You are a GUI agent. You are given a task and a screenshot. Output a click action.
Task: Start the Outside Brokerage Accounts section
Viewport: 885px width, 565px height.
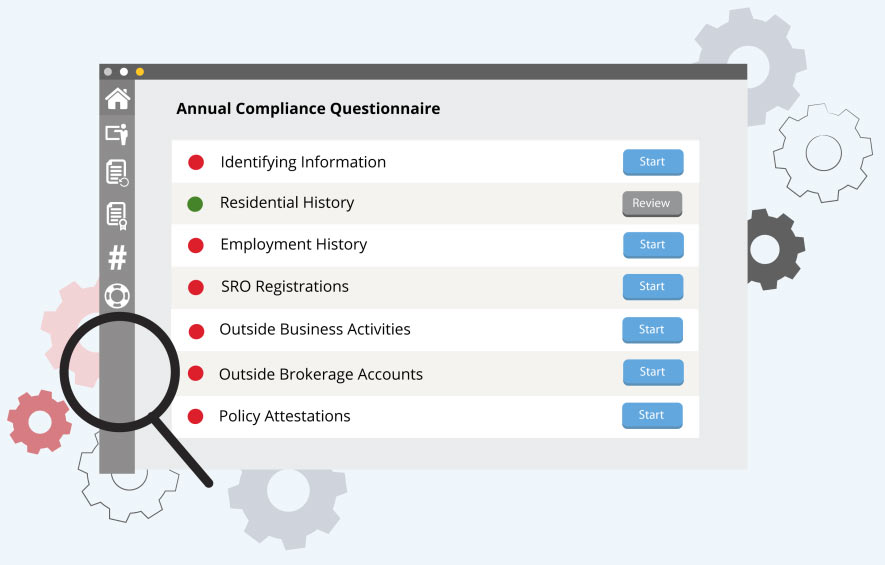pyautogui.click(x=653, y=372)
